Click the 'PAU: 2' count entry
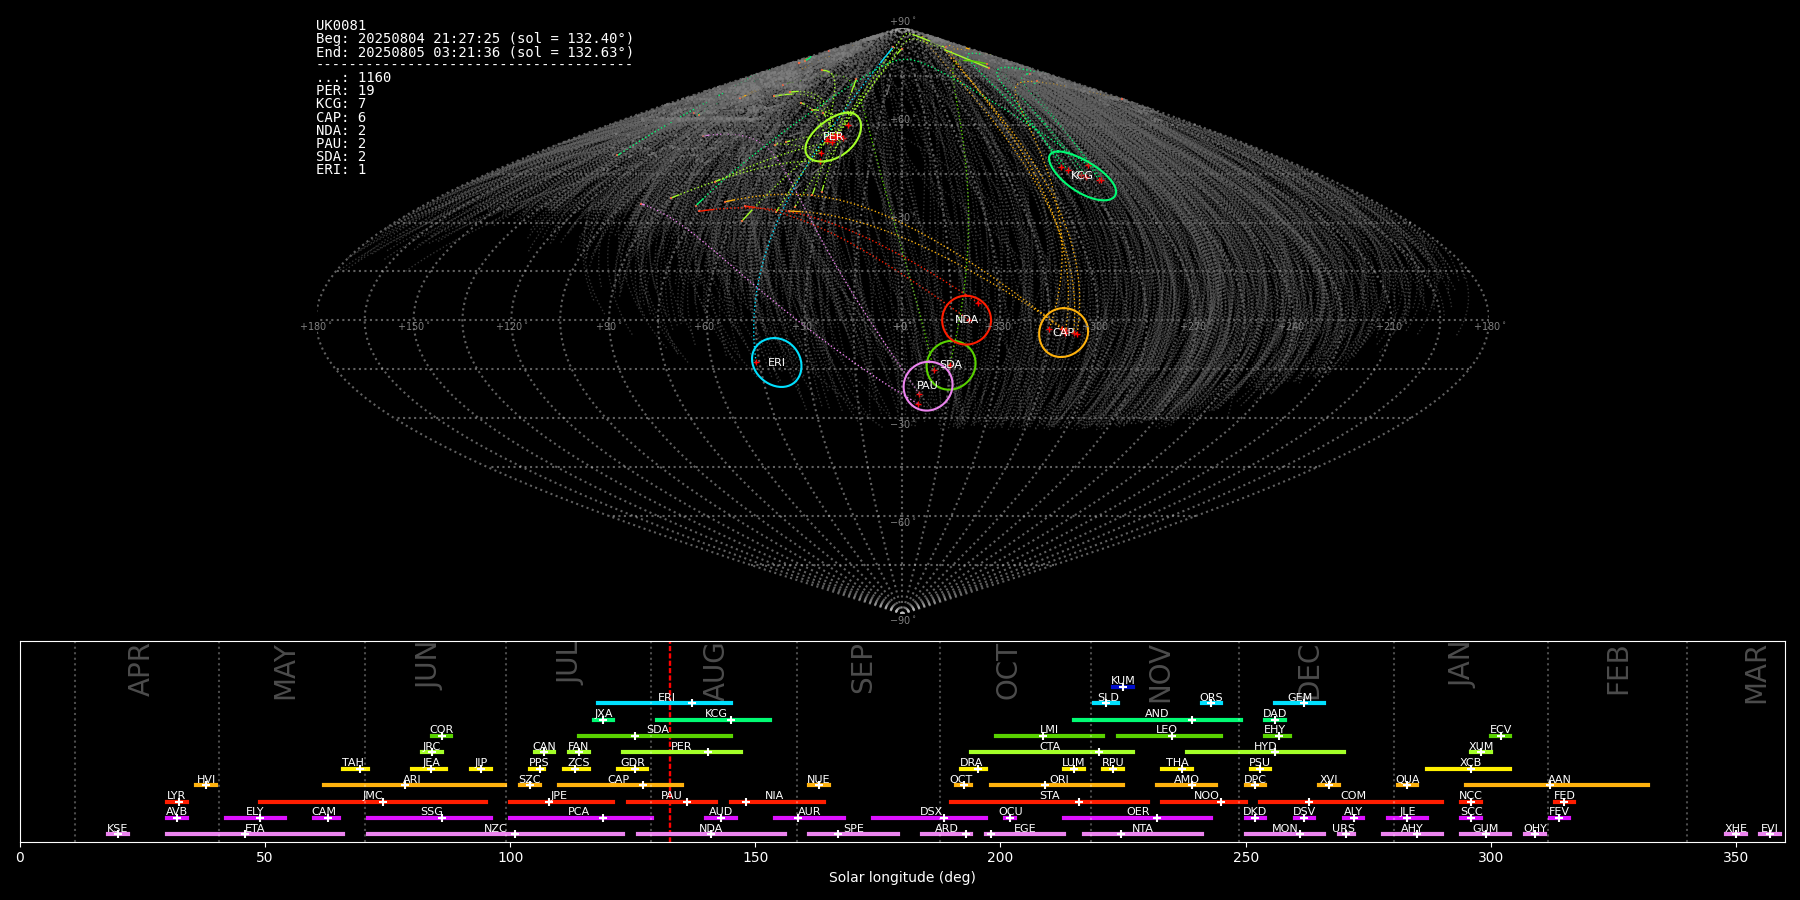The image size is (1800, 900). click(x=341, y=143)
